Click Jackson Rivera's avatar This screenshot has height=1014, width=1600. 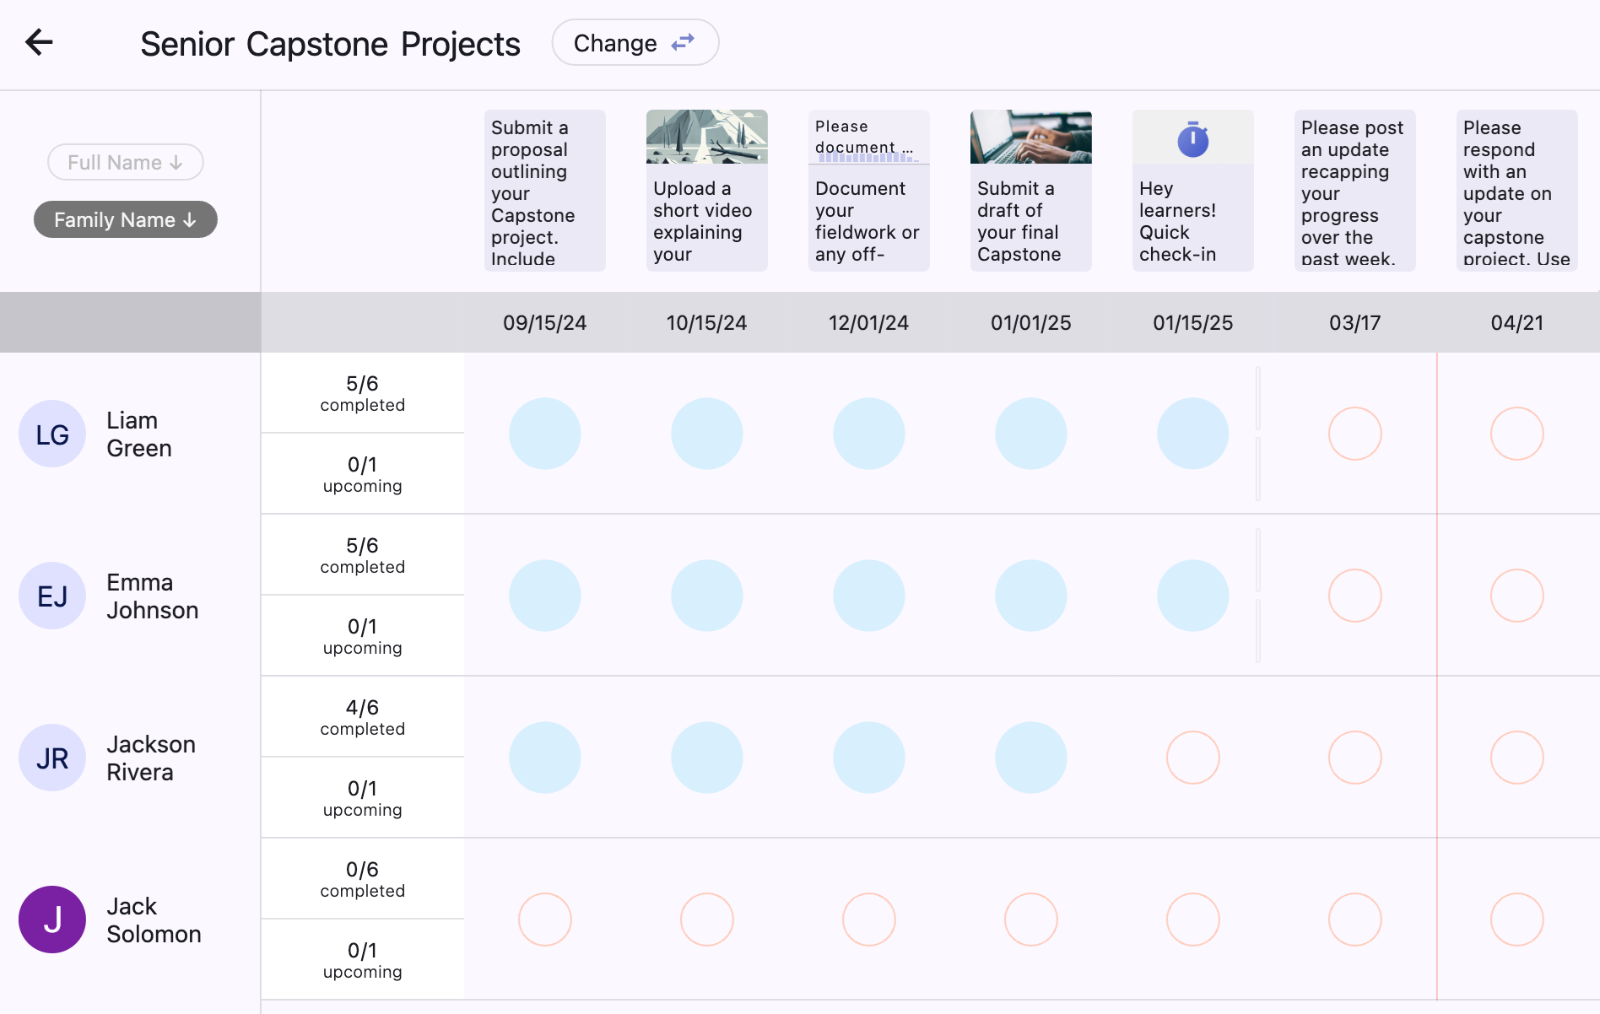pyautogui.click(x=51, y=757)
